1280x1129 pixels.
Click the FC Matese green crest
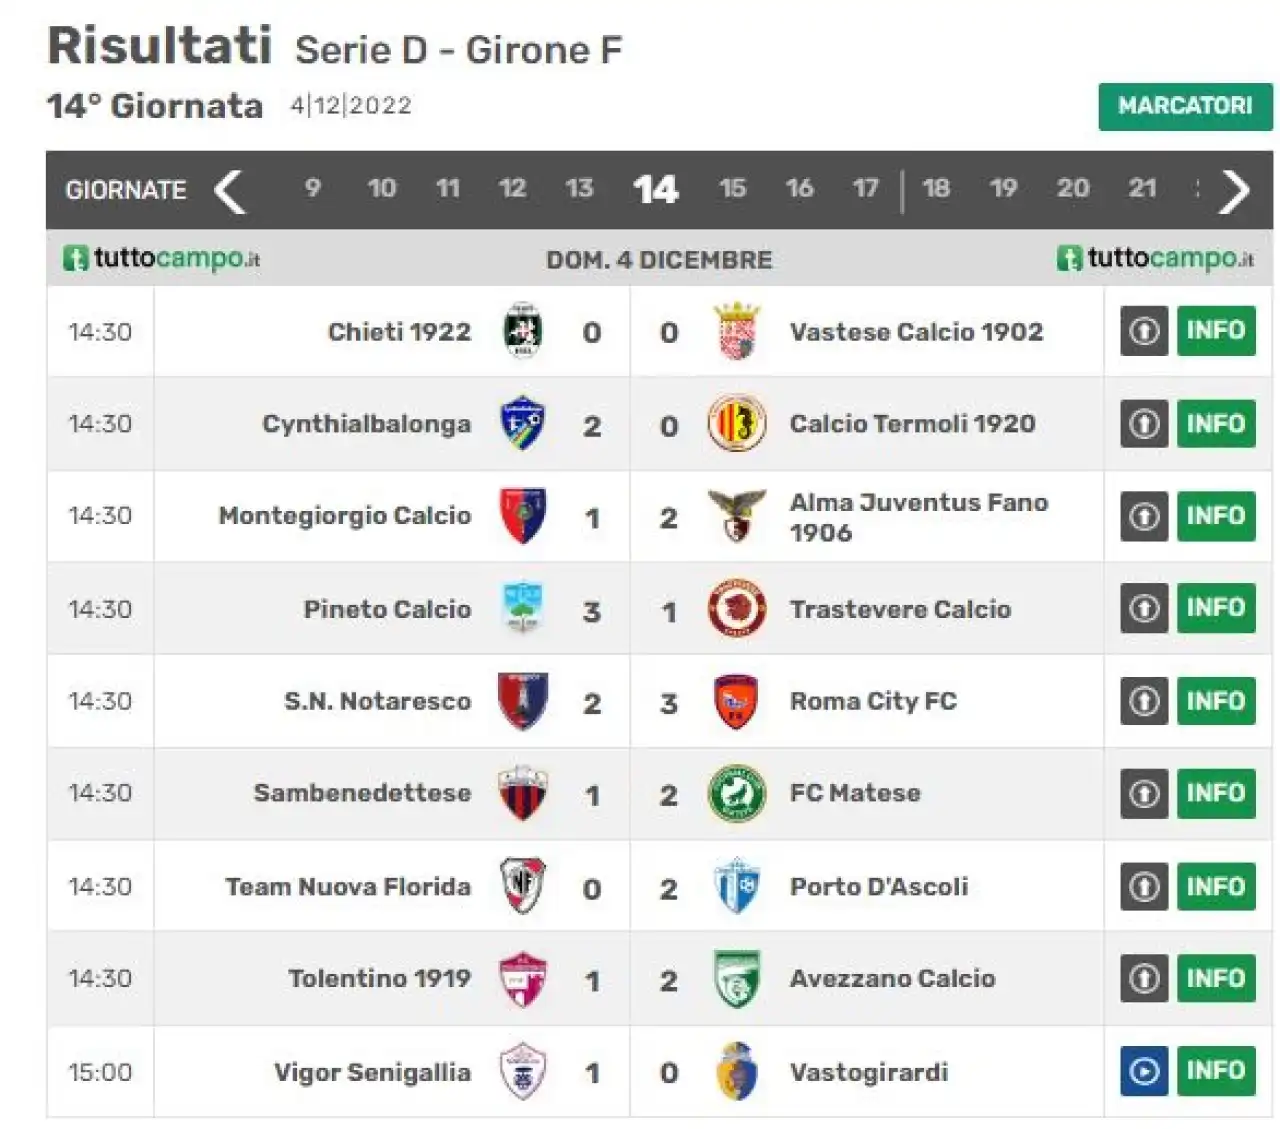737,794
